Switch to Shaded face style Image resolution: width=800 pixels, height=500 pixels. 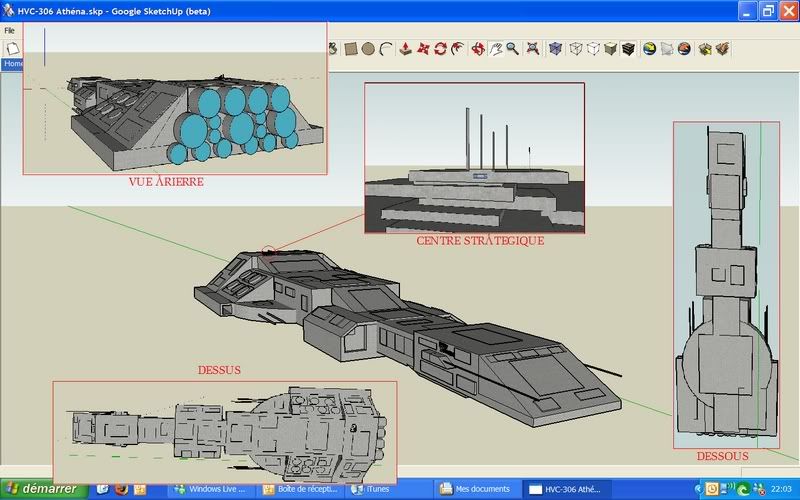pos(610,49)
